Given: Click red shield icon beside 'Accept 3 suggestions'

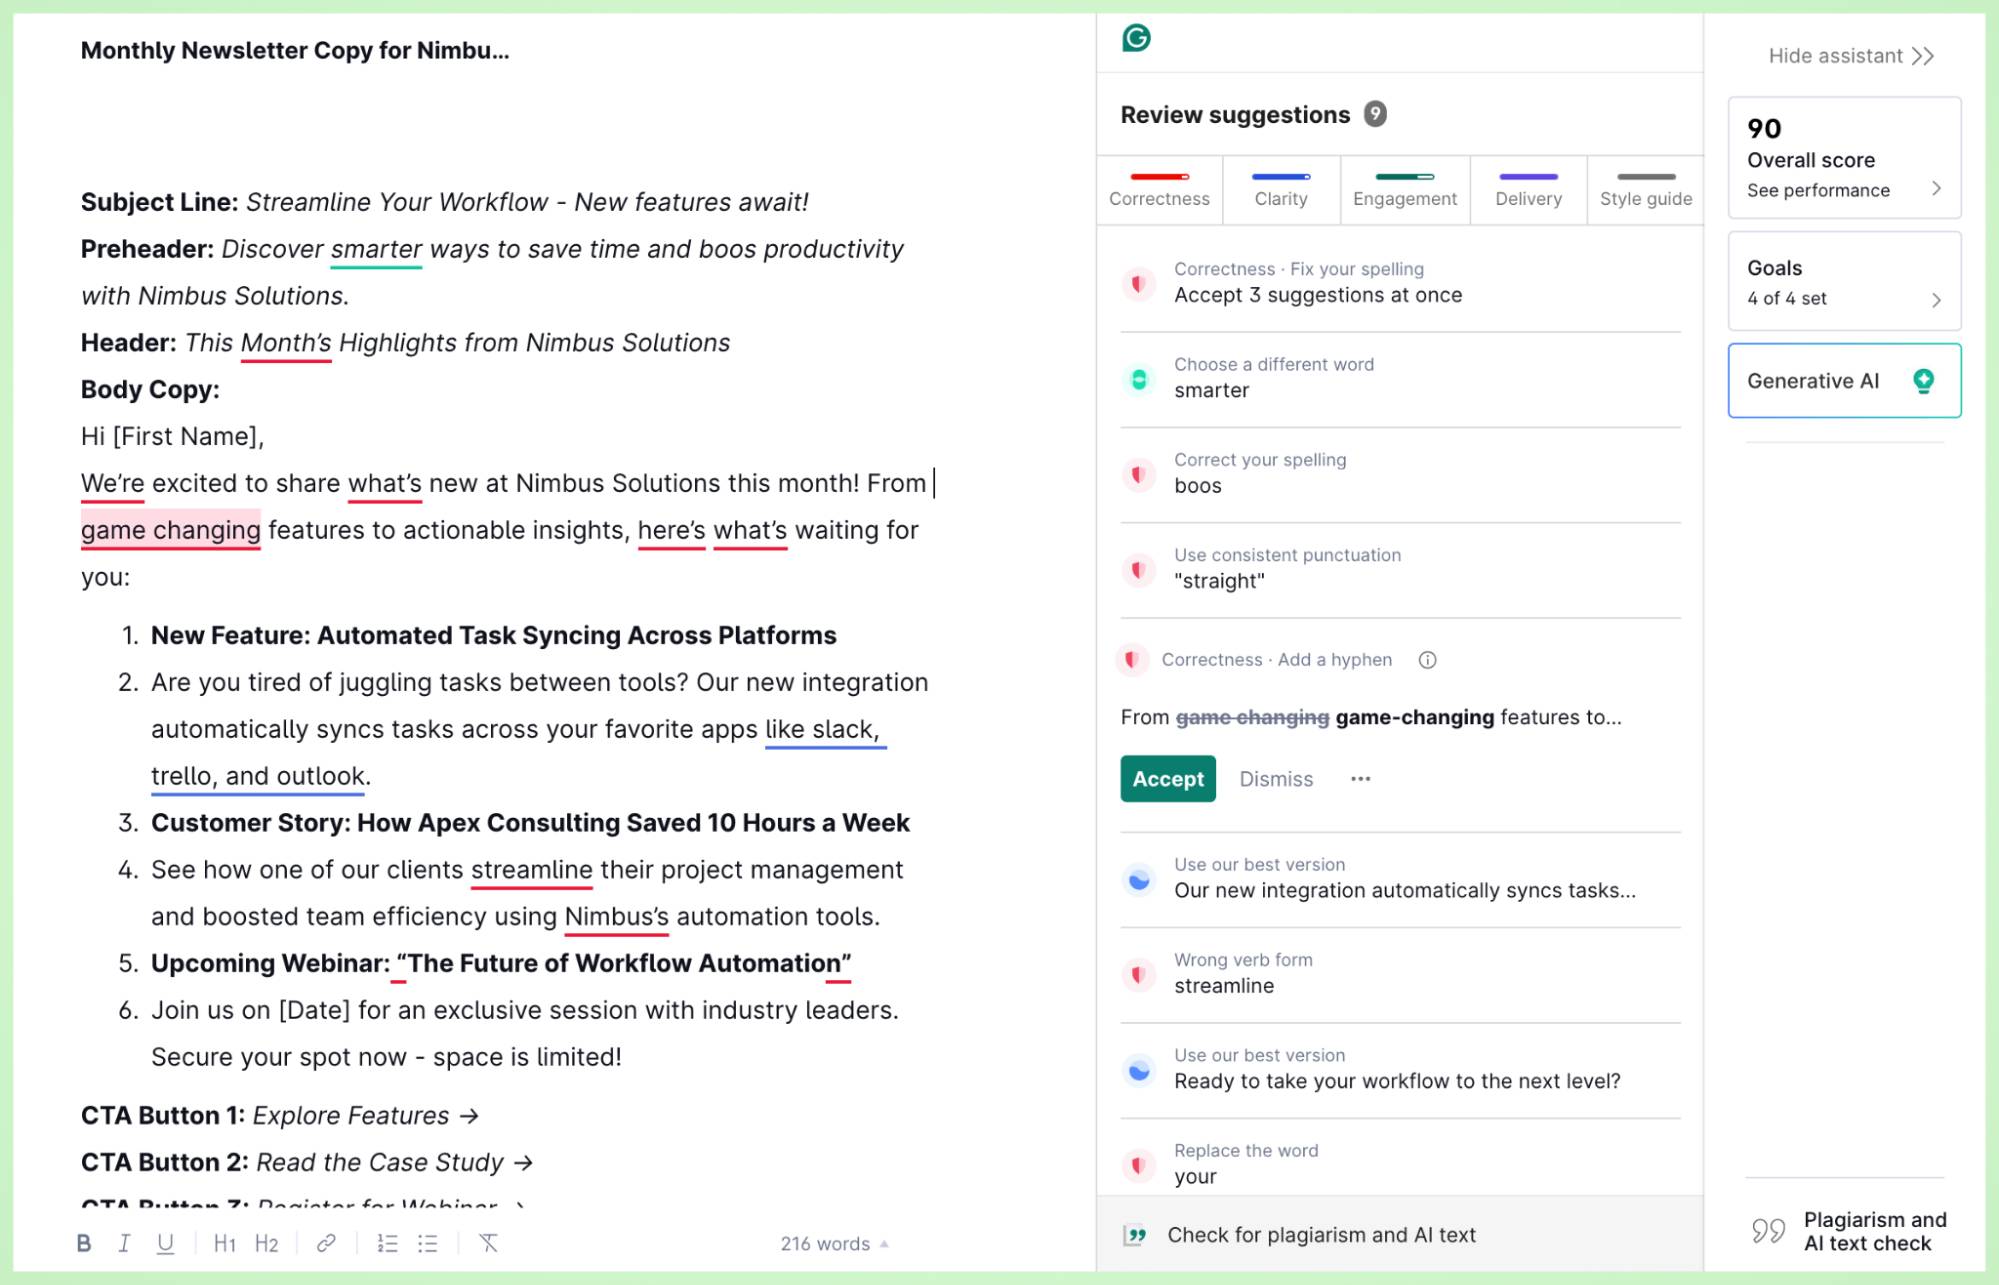Looking at the screenshot, I should [x=1138, y=284].
